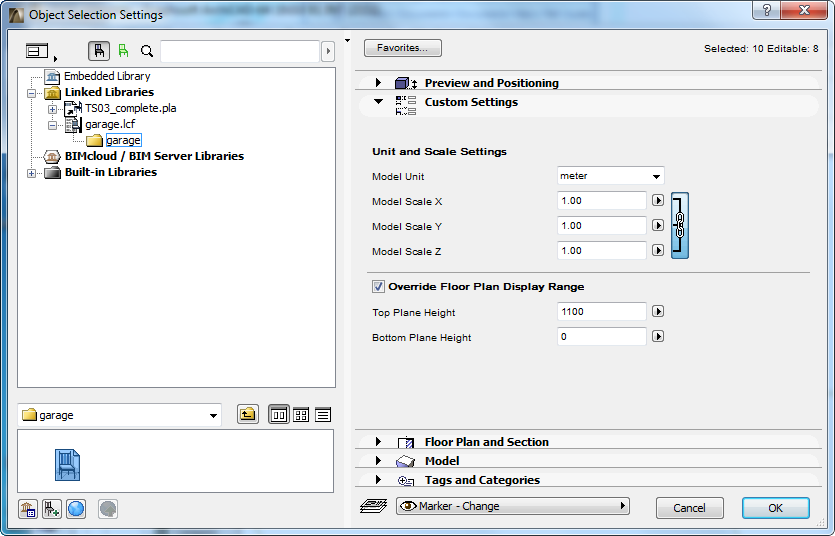835x536 pixels.
Task: Click the blue globe web objects icon
Action: [x=76, y=509]
